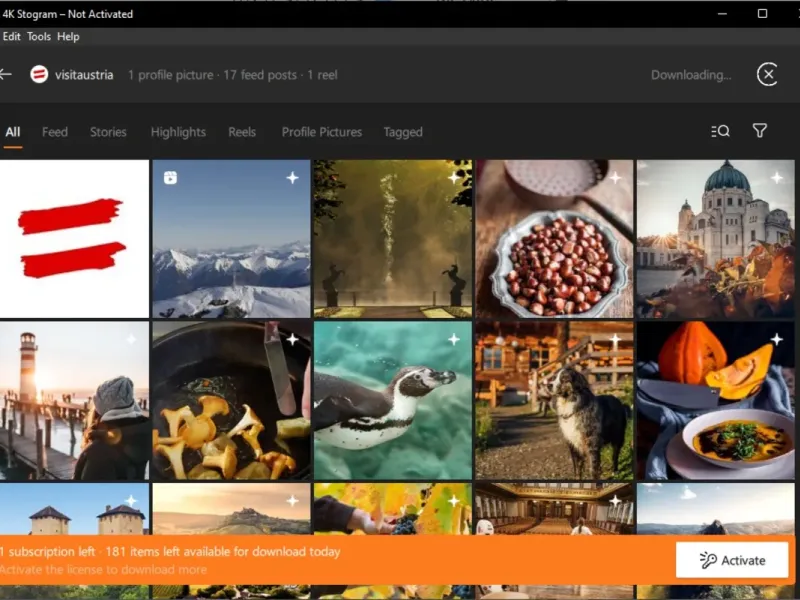Switch to the Stories tab
The width and height of the screenshot is (800, 600).
[x=108, y=132]
